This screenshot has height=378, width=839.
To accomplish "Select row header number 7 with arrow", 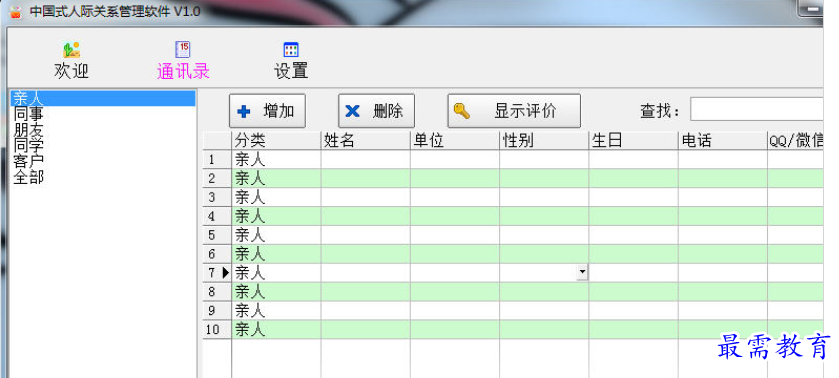I will pos(217,273).
